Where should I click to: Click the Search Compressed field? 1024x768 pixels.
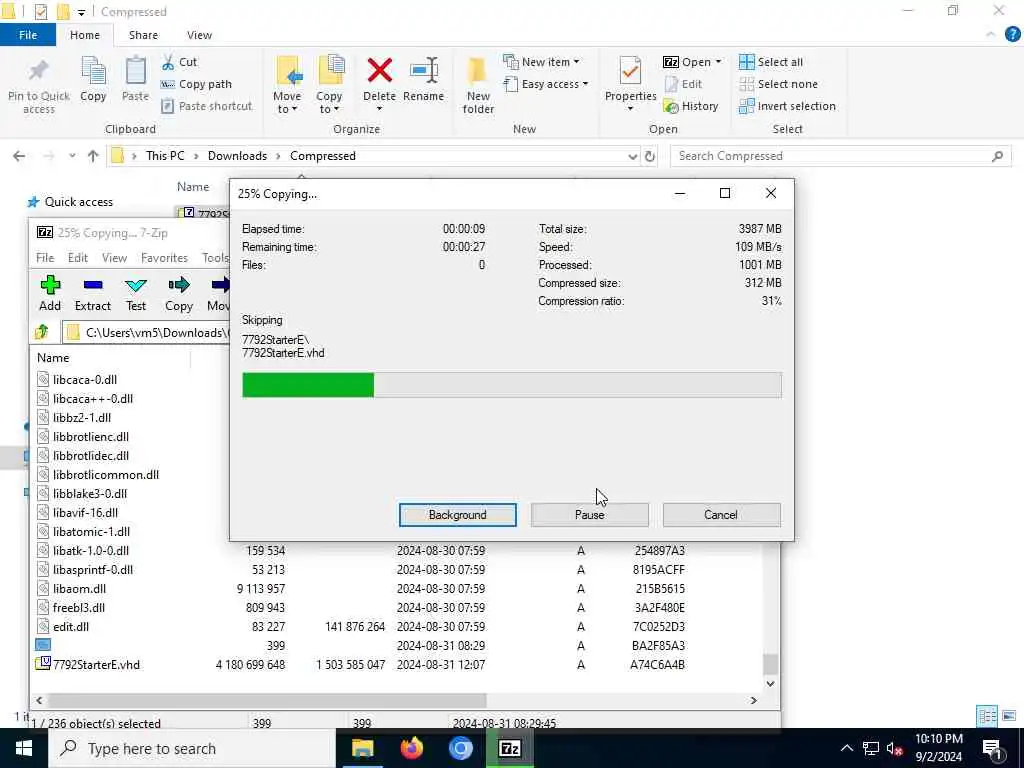(840, 156)
